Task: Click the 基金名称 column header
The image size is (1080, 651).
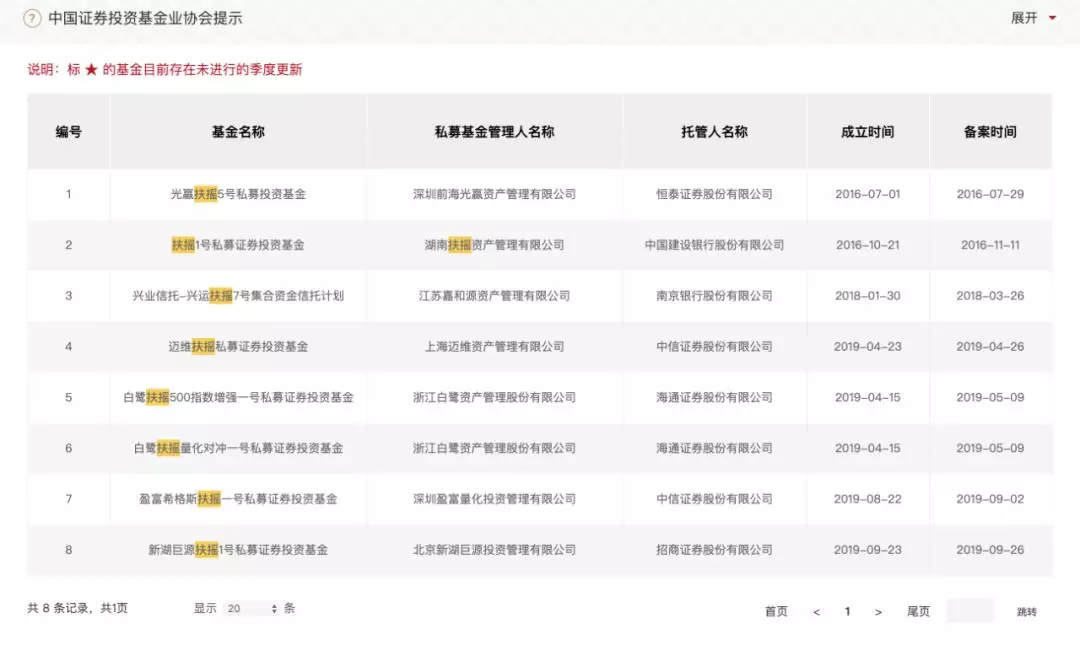Action: coord(238,132)
